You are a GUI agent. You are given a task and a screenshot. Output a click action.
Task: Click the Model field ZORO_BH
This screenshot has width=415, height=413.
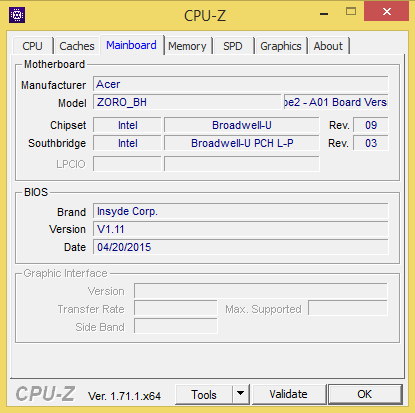point(187,102)
